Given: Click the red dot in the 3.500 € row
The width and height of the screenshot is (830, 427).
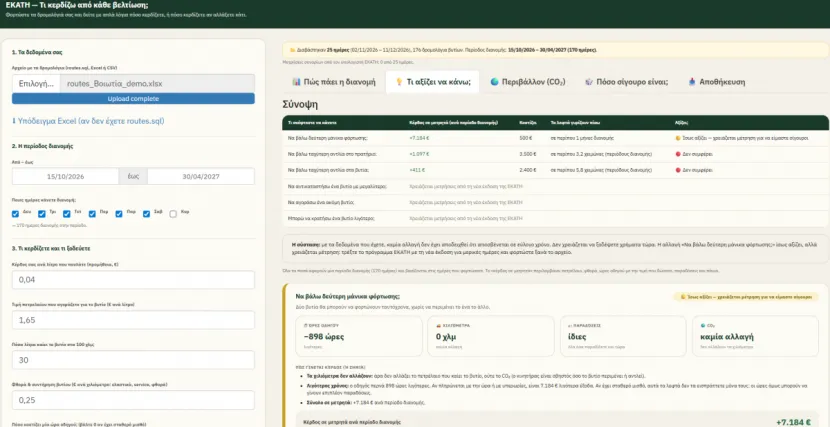Looking at the screenshot, I should click(x=678, y=154).
